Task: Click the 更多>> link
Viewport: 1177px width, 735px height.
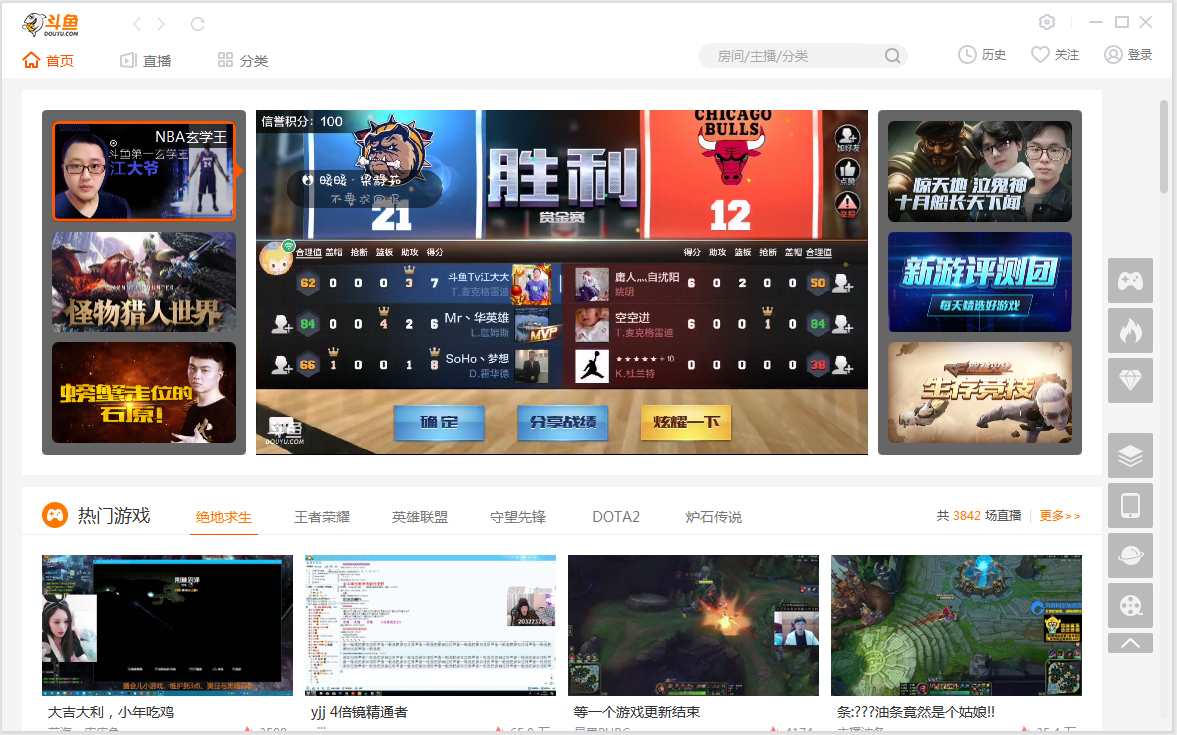Action: [x=1060, y=516]
